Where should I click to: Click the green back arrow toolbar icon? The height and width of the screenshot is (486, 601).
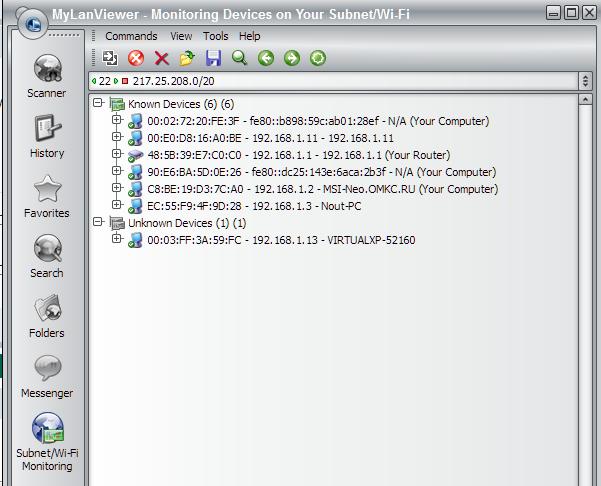[266, 58]
